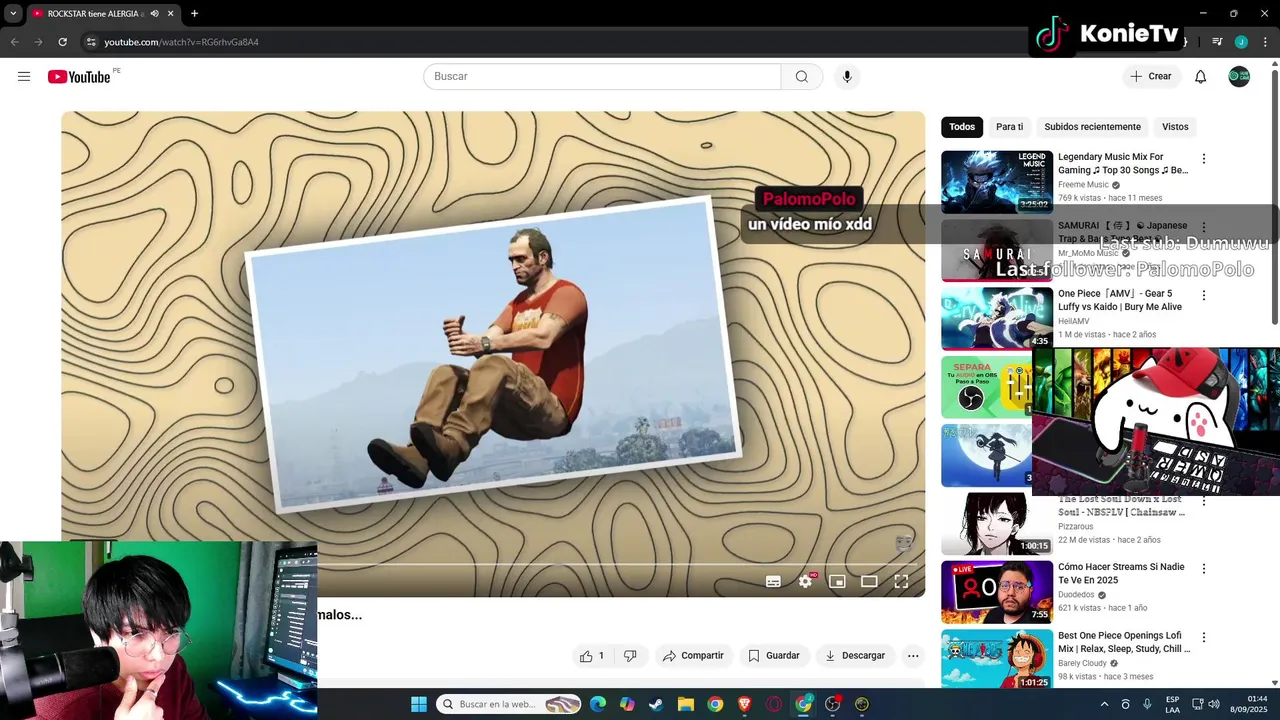This screenshot has height=720, width=1280.
Task: Open the notifications bell
Action: (1201, 77)
